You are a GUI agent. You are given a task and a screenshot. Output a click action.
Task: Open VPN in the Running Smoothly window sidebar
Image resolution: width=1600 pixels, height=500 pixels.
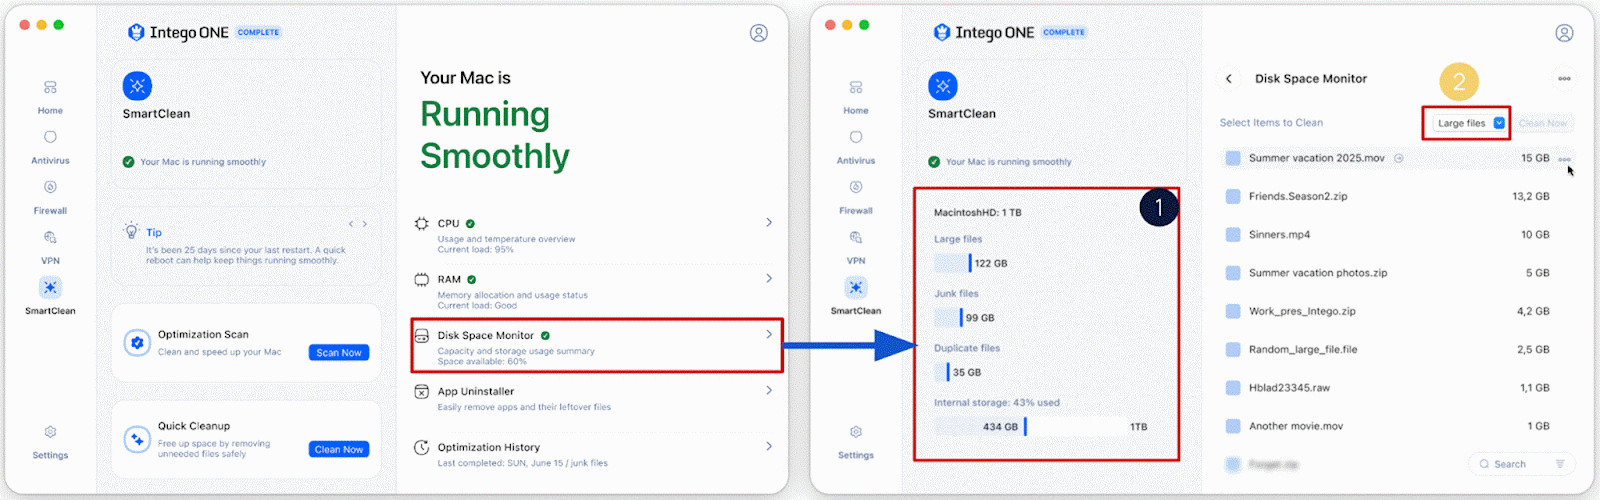pyautogui.click(x=50, y=247)
